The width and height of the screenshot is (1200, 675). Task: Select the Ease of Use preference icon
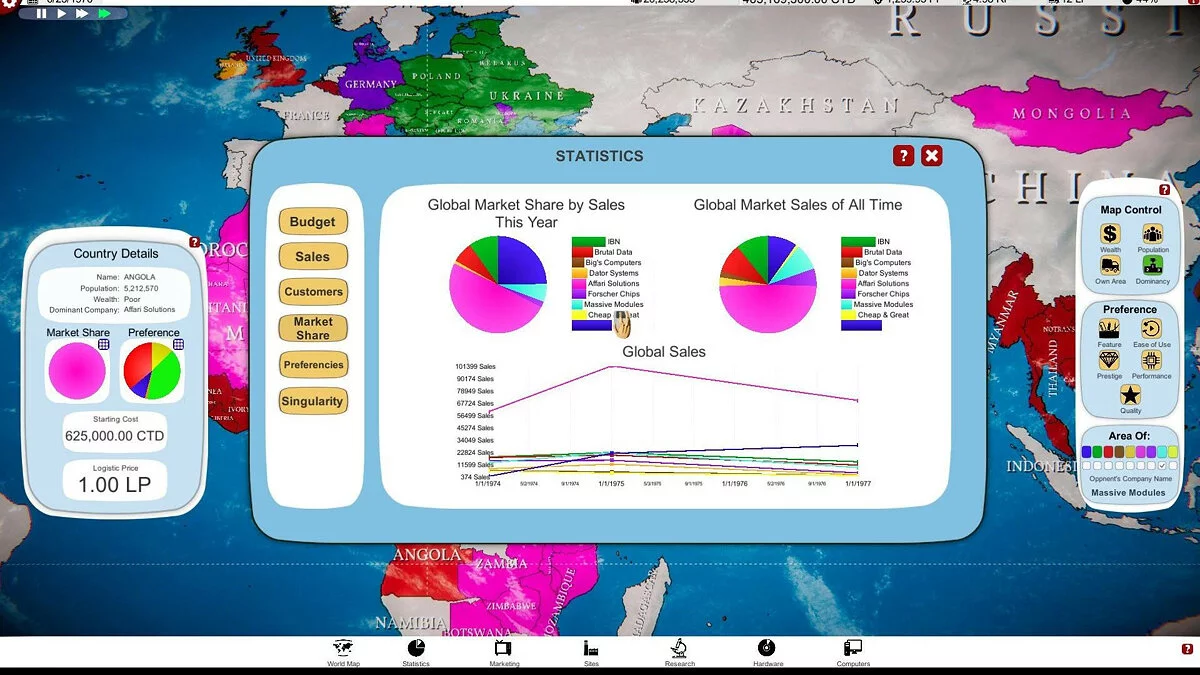(1151, 328)
